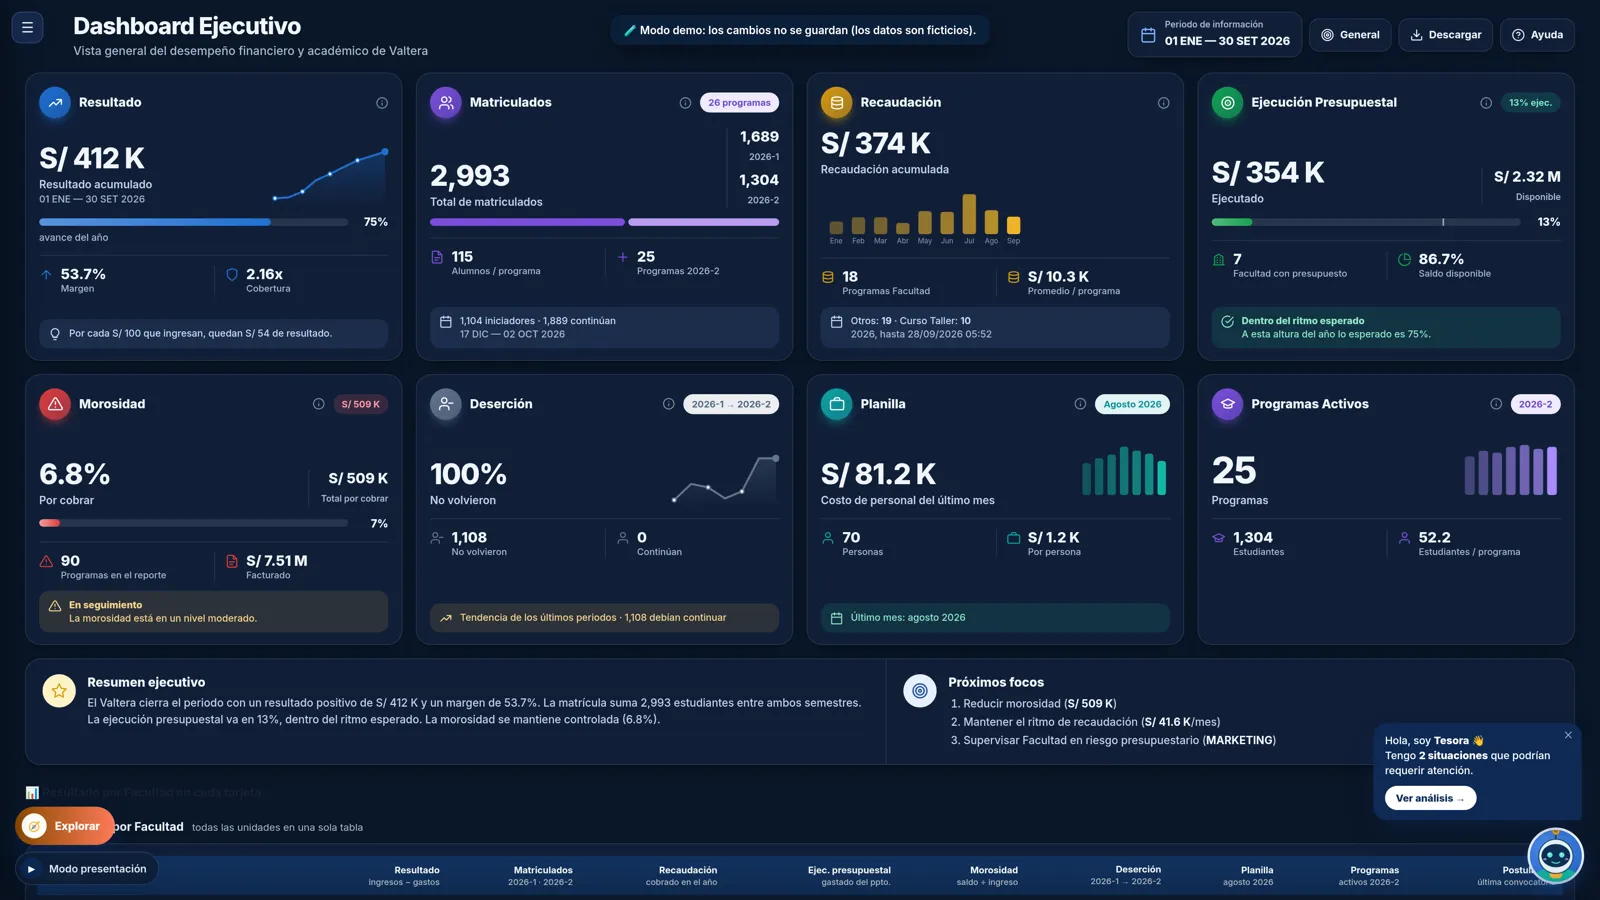Click the Deserción card info icon
This screenshot has height=900, width=1600.
pos(668,404)
